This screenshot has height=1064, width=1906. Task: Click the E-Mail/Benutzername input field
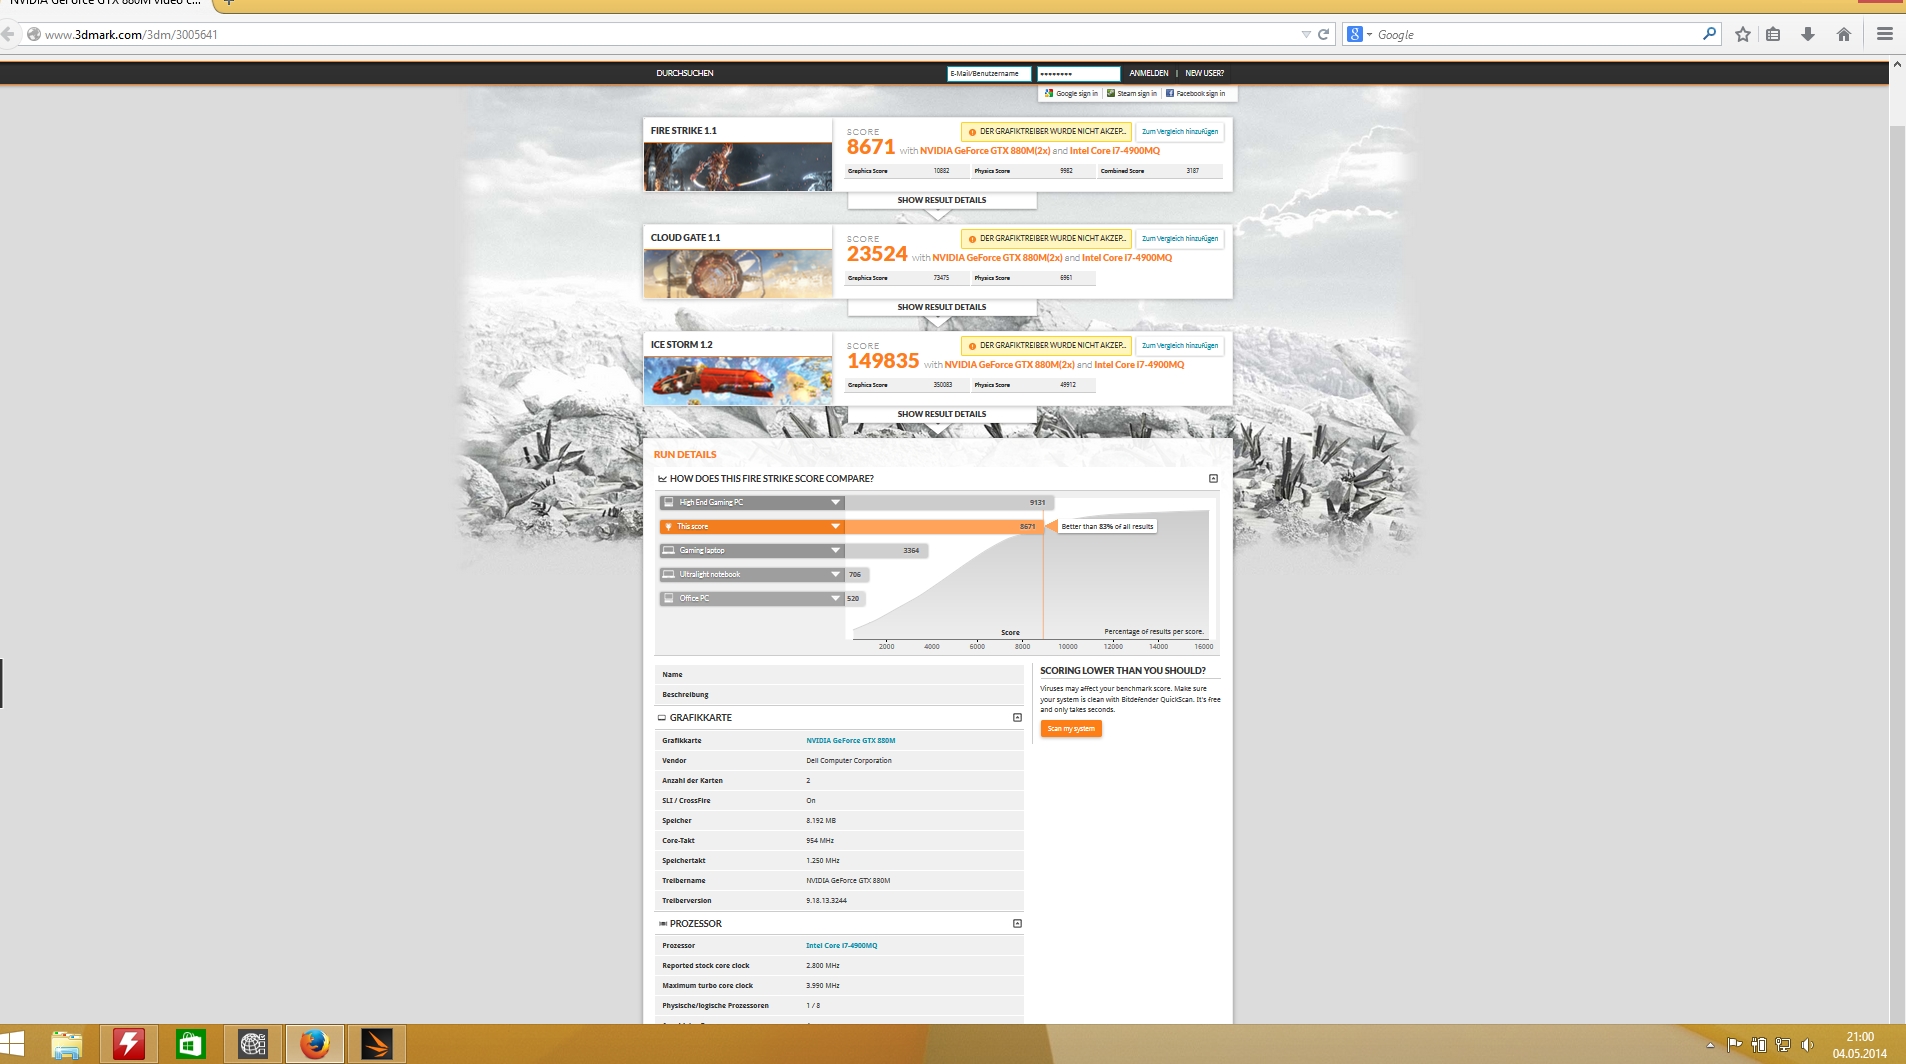tap(989, 73)
